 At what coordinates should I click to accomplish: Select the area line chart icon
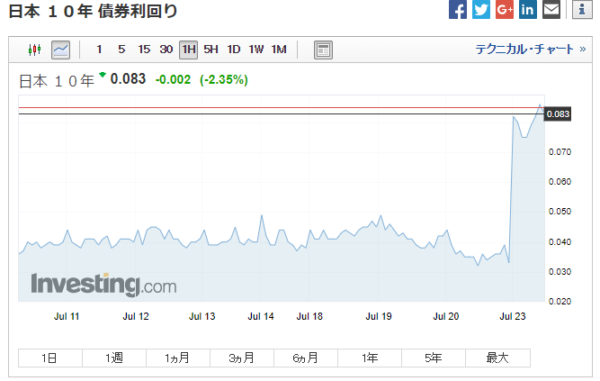point(61,50)
